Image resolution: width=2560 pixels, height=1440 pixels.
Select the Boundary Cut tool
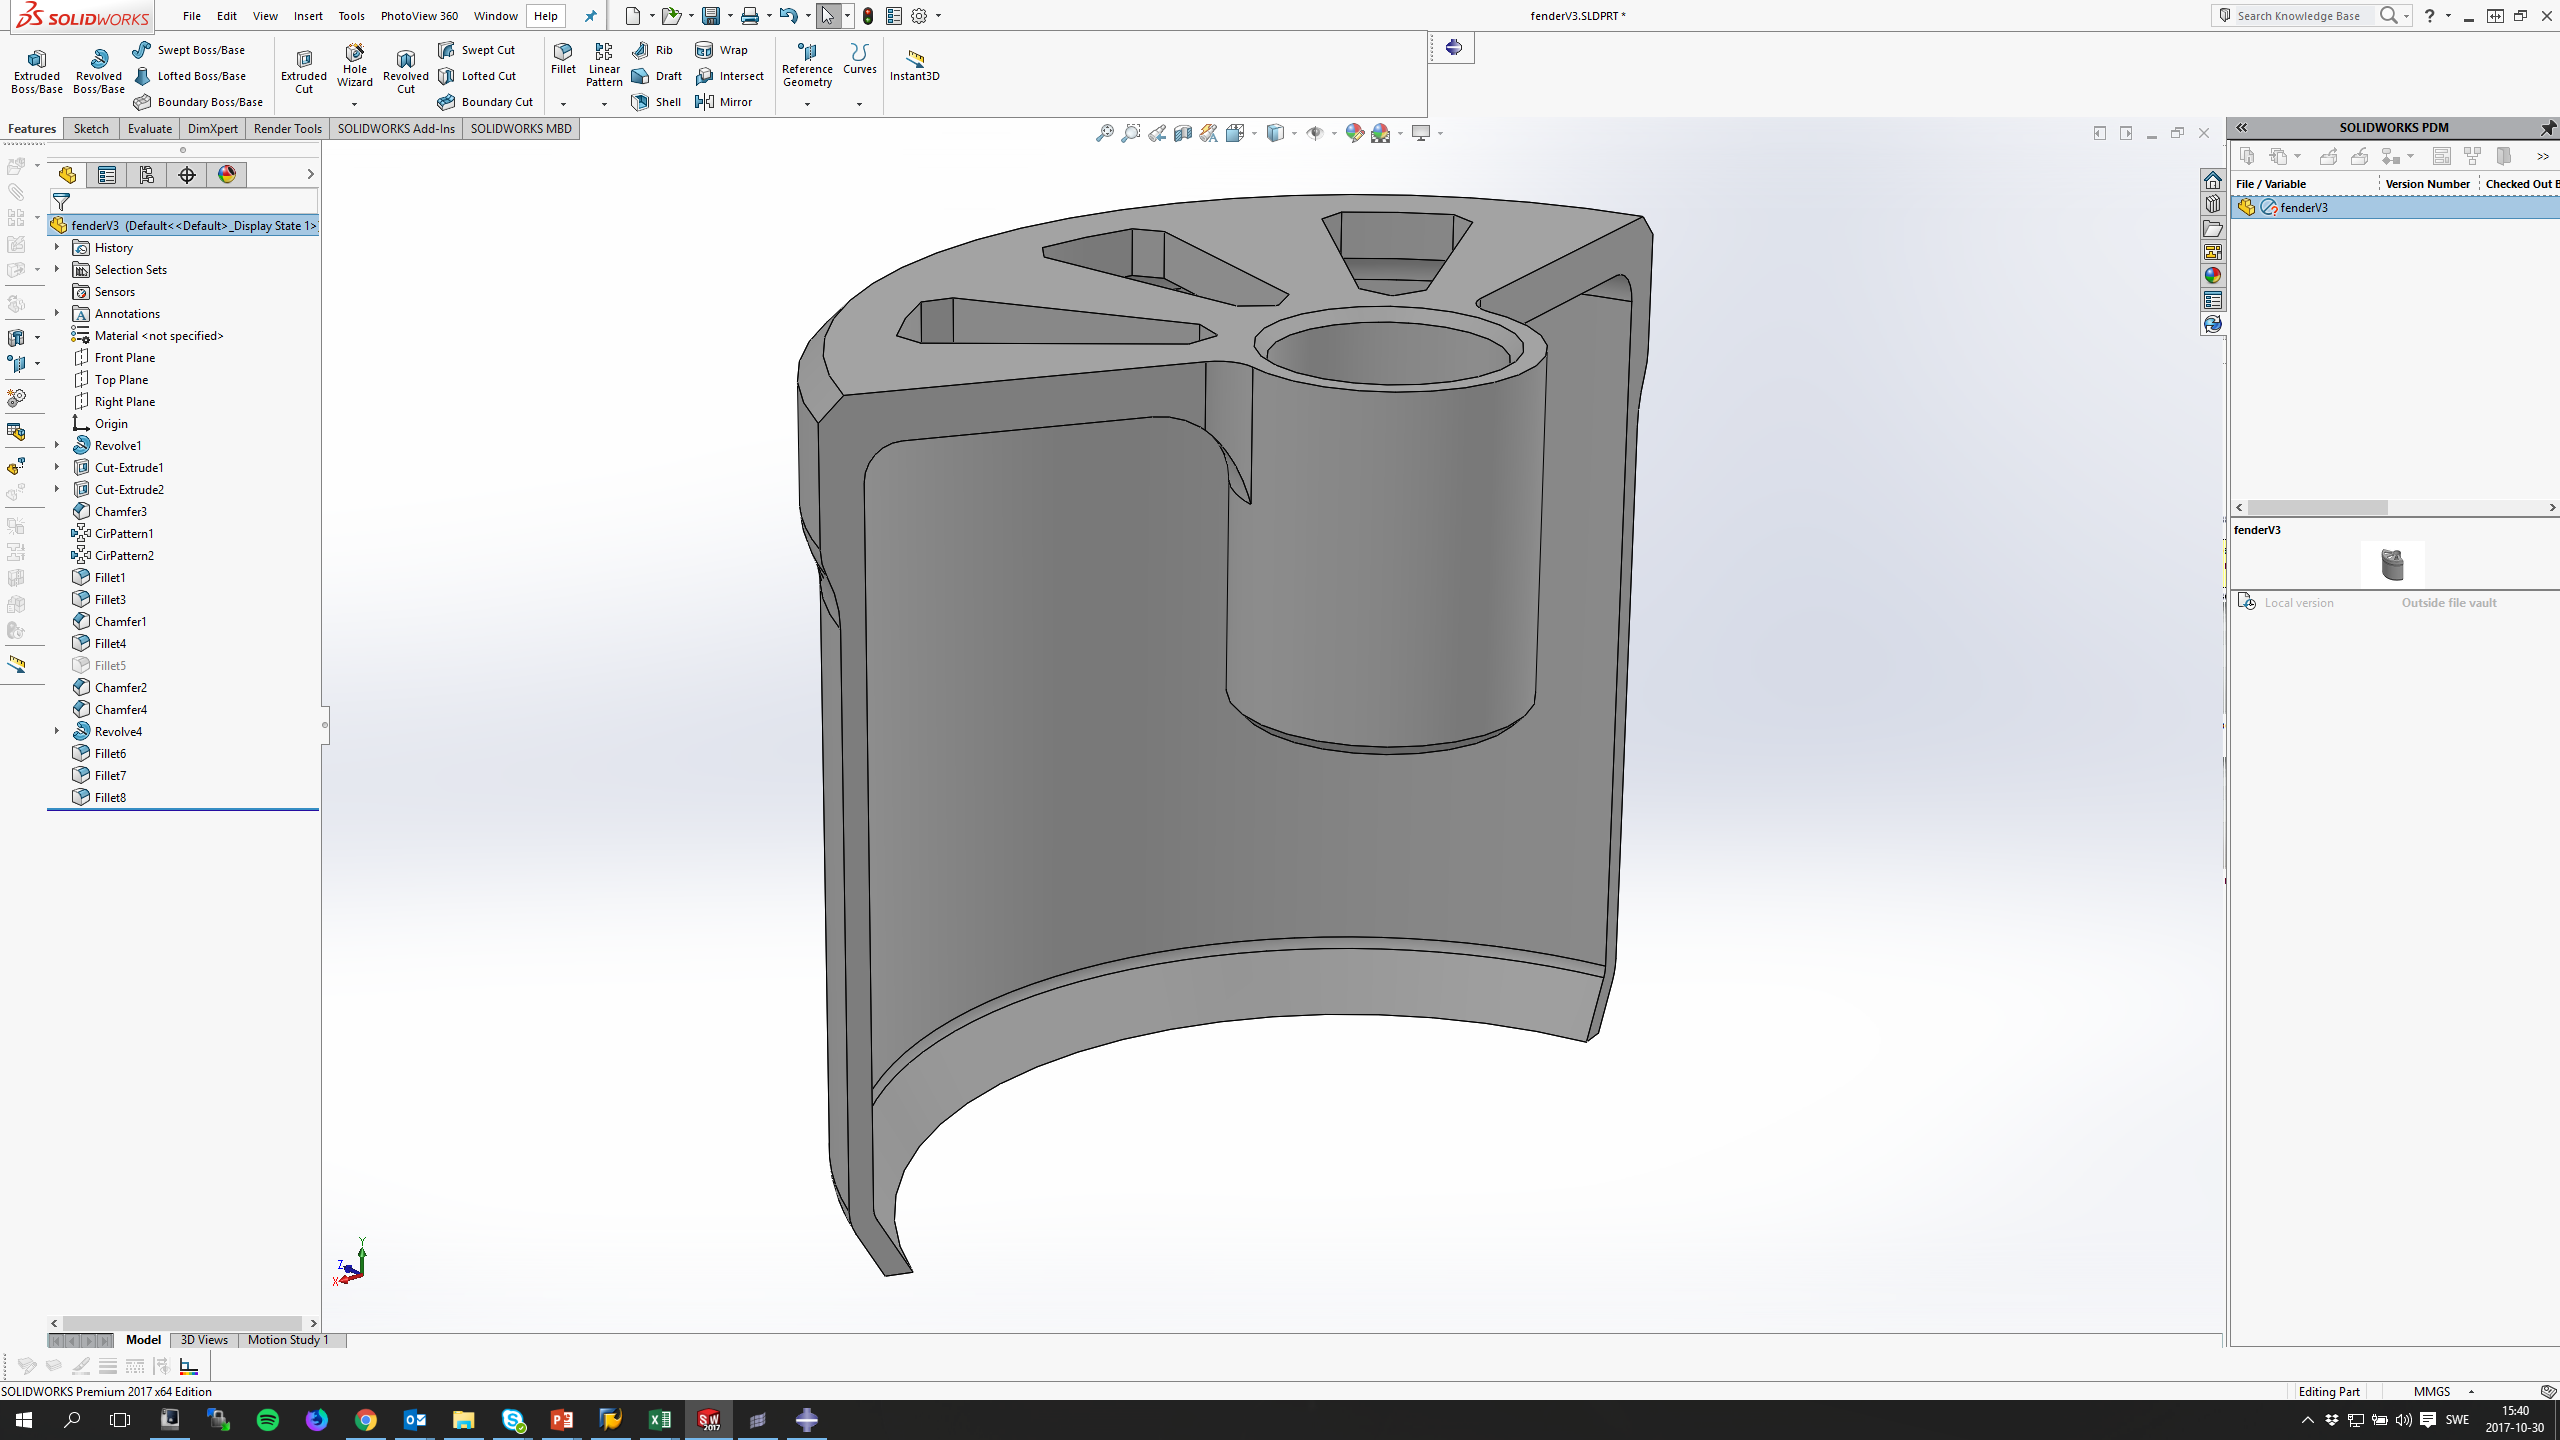pos(486,102)
